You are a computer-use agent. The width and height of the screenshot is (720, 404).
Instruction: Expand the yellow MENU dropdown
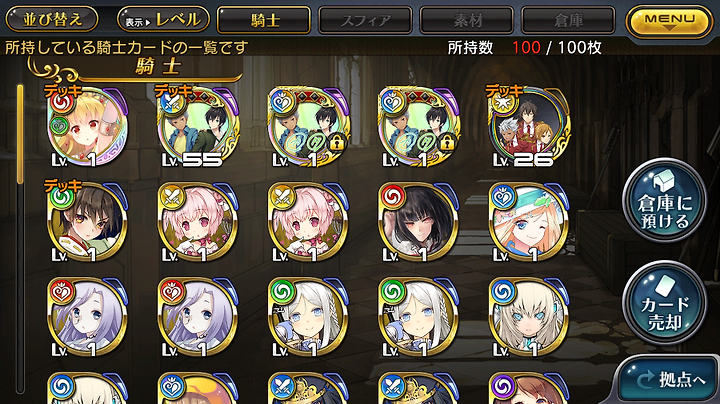(669, 21)
